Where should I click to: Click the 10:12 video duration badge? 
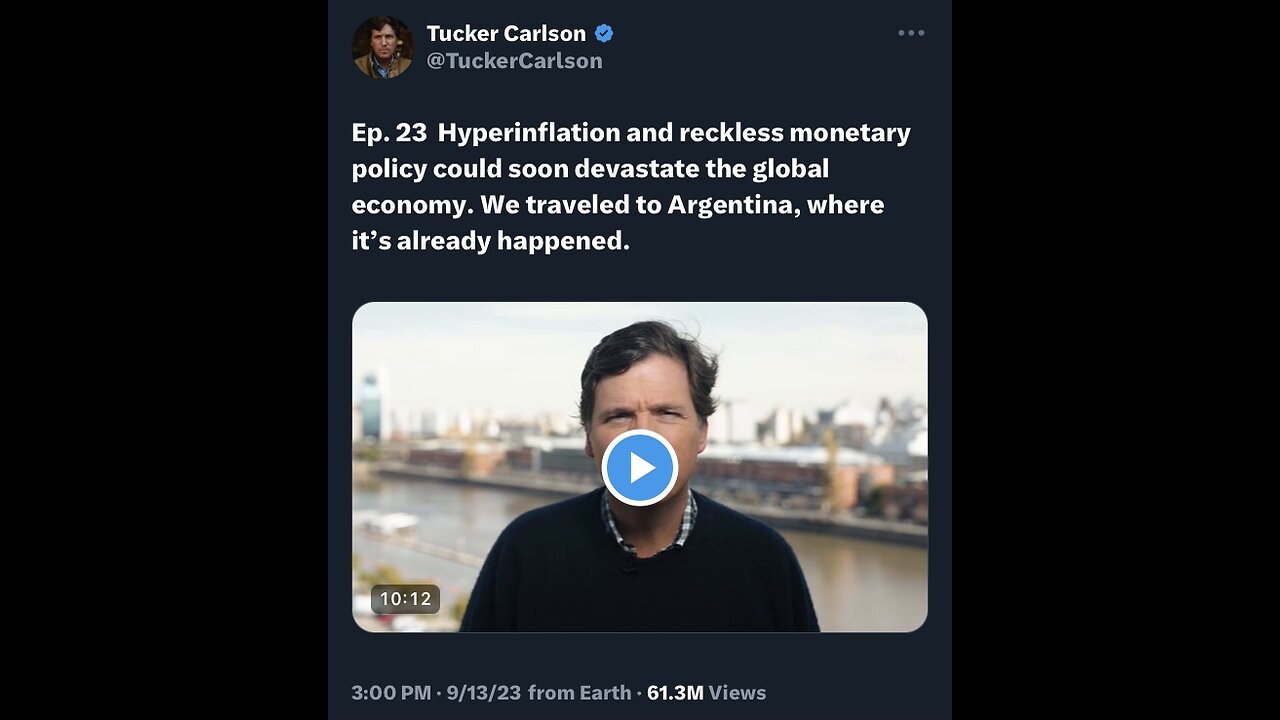click(x=405, y=599)
